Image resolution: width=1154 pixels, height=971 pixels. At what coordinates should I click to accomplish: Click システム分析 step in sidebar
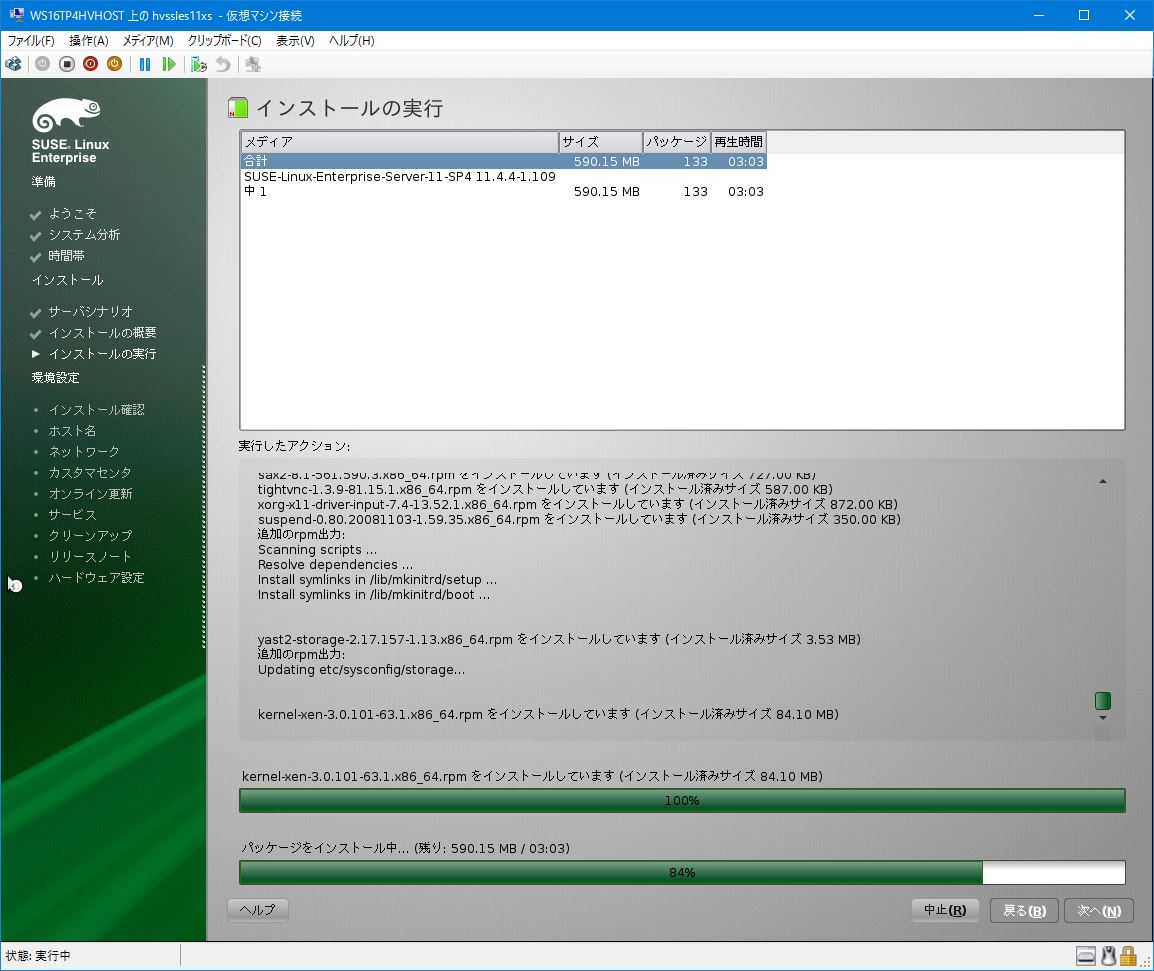click(84, 235)
